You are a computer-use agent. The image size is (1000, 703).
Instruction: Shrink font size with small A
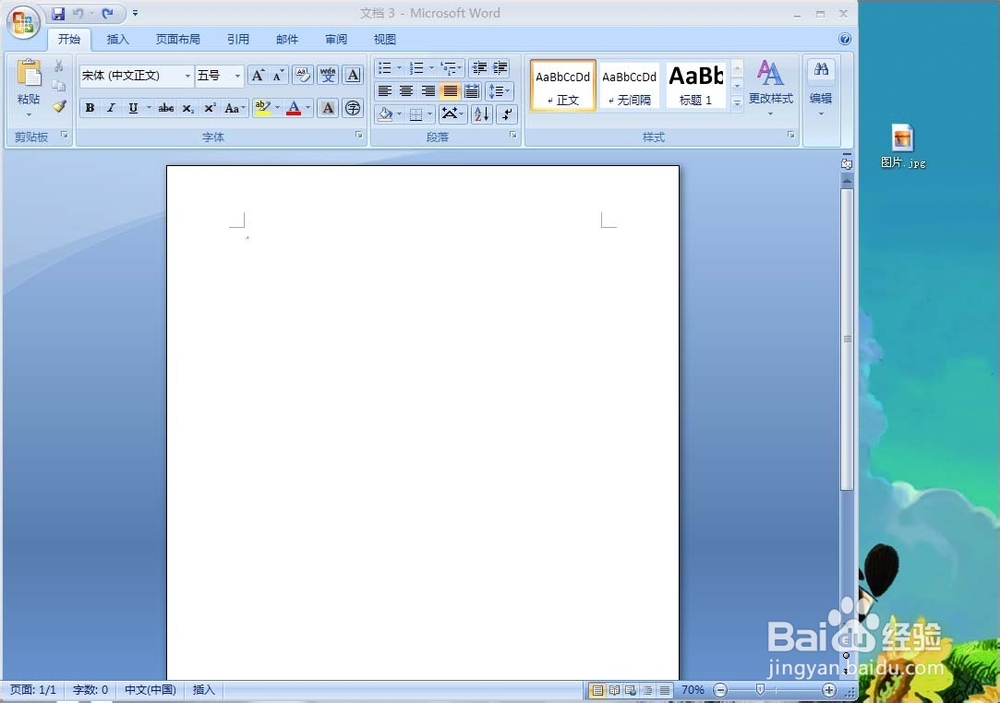(x=279, y=75)
